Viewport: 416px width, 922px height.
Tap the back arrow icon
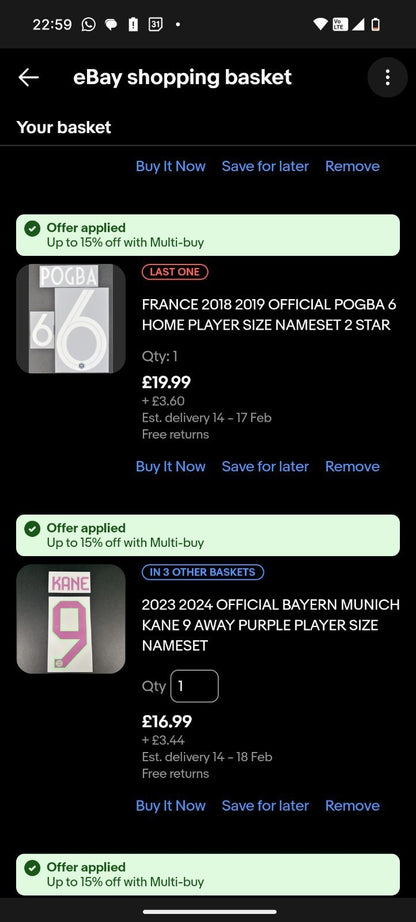[28, 77]
